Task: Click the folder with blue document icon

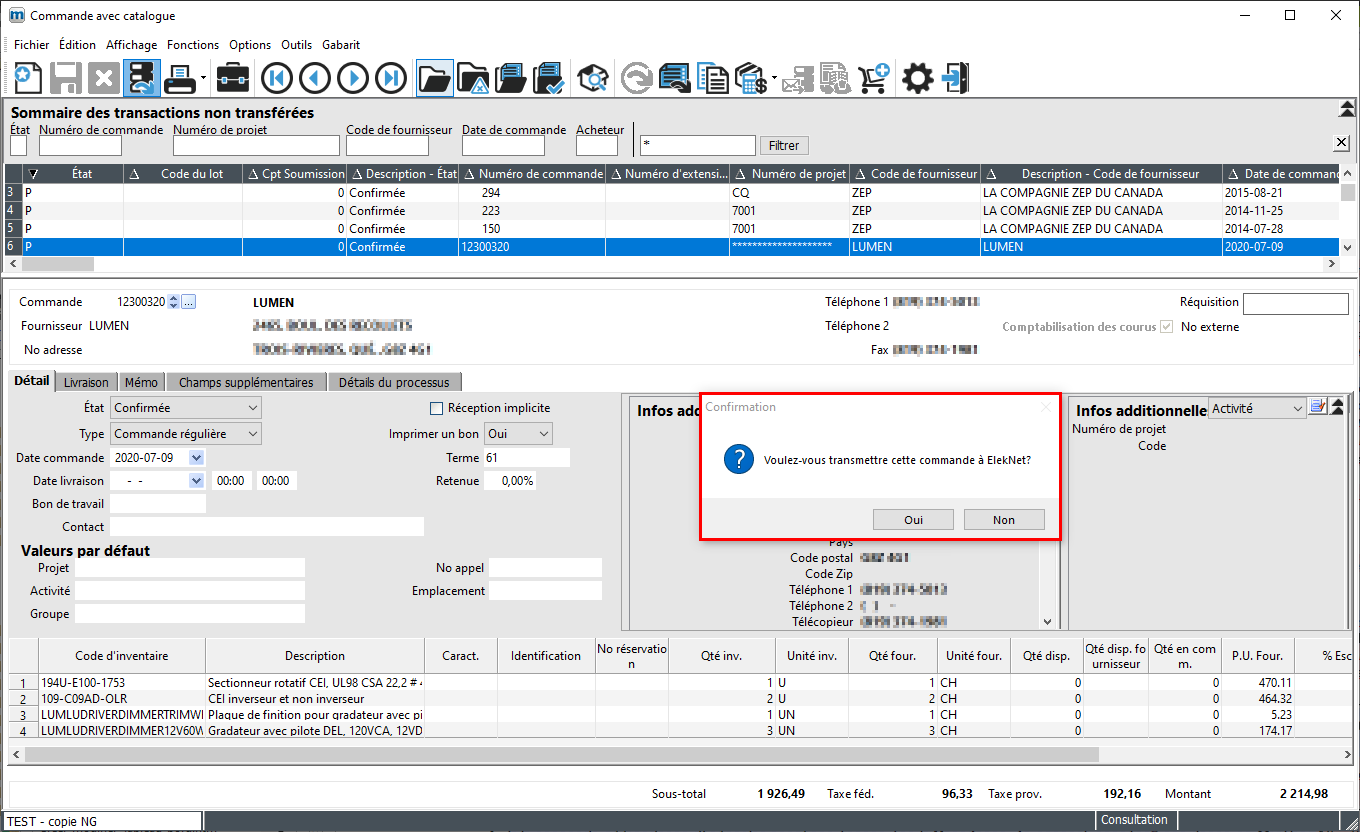Action: [512, 77]
